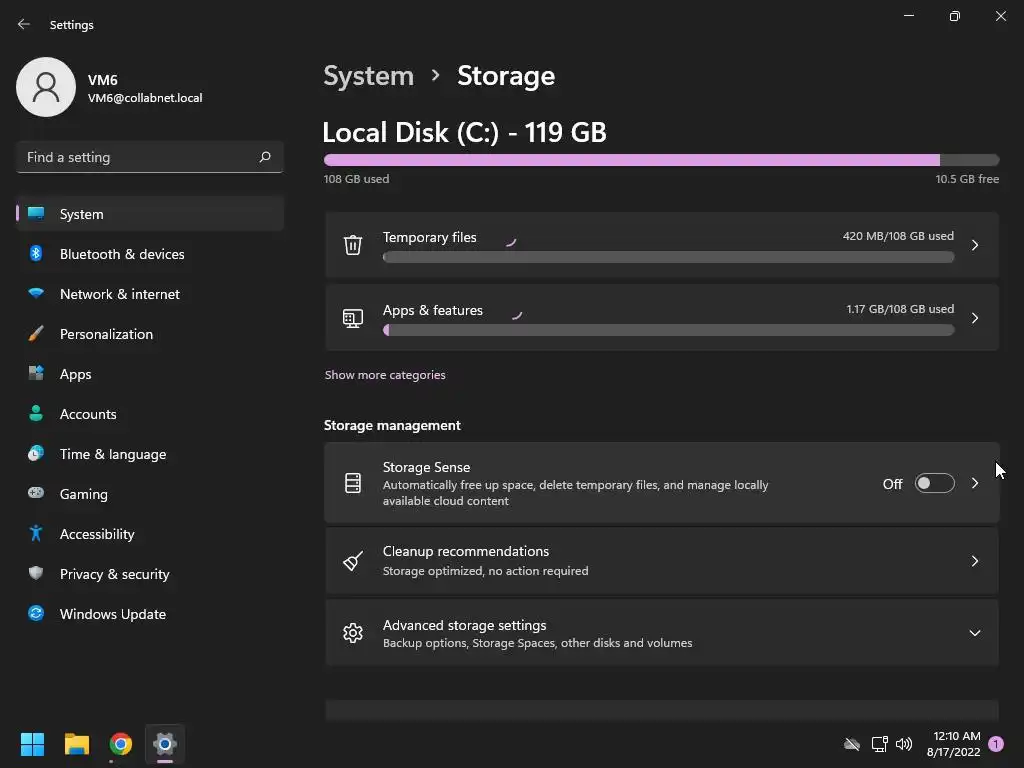The height and width of the screenshot is (768, 1024).
Task: Open File Explorer from the taskbar
Action: coord(77,744)
